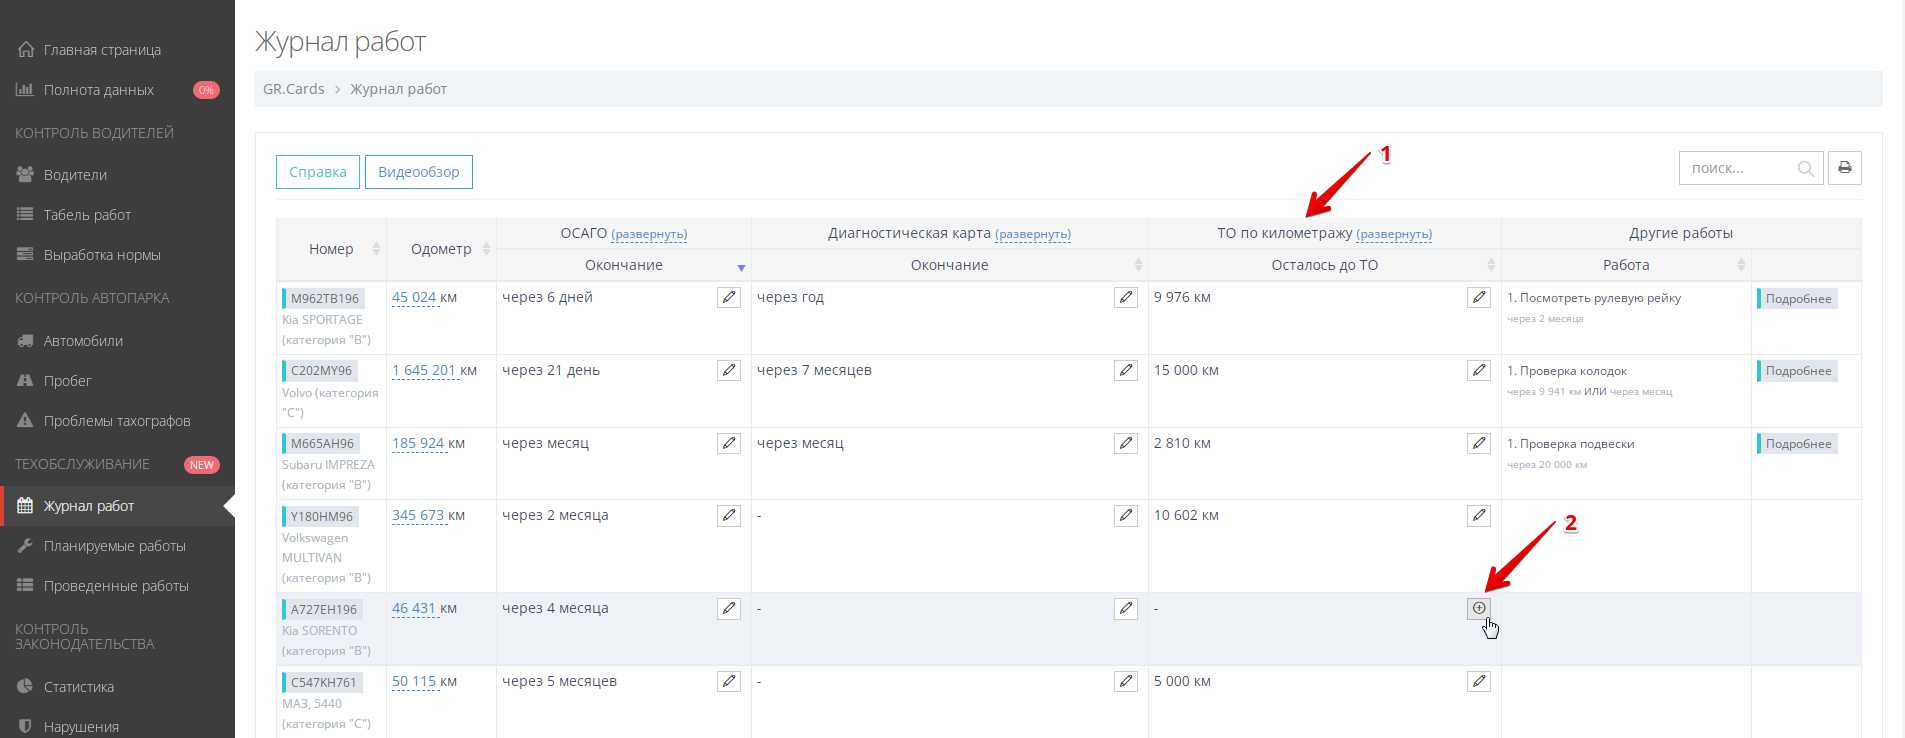The height and width of the screenshot is (738, 1905).
Task: Add mileage TO for A727EH196
Action: pyautogui.click(x=1478, y=608)
